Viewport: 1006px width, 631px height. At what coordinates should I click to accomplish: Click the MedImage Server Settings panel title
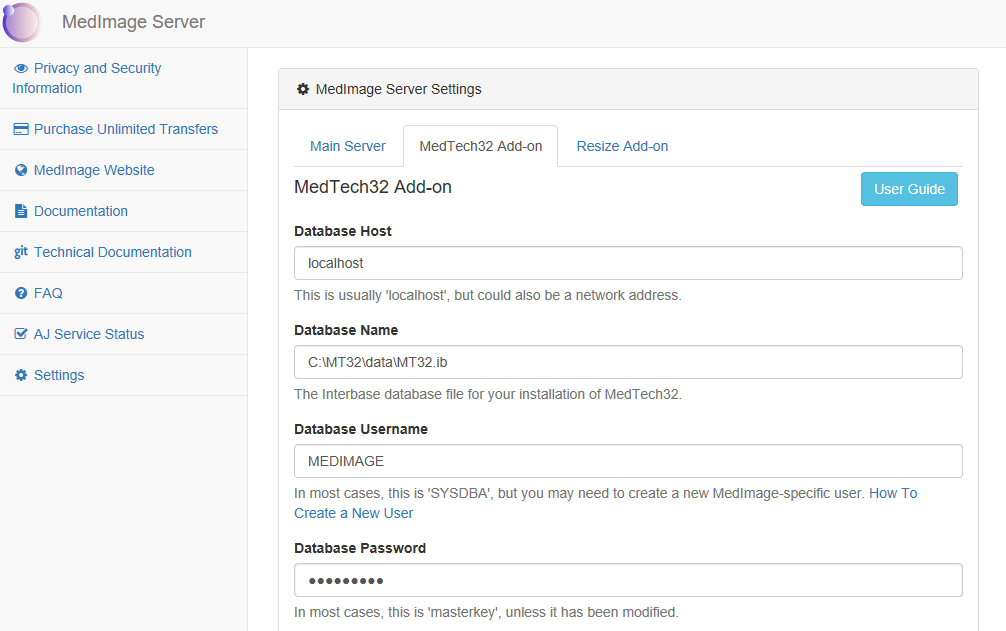pos(398,89)
